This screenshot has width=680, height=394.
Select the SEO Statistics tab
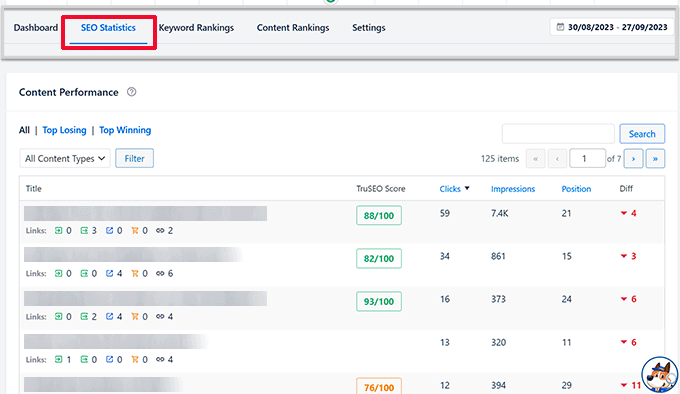point(108,28)
